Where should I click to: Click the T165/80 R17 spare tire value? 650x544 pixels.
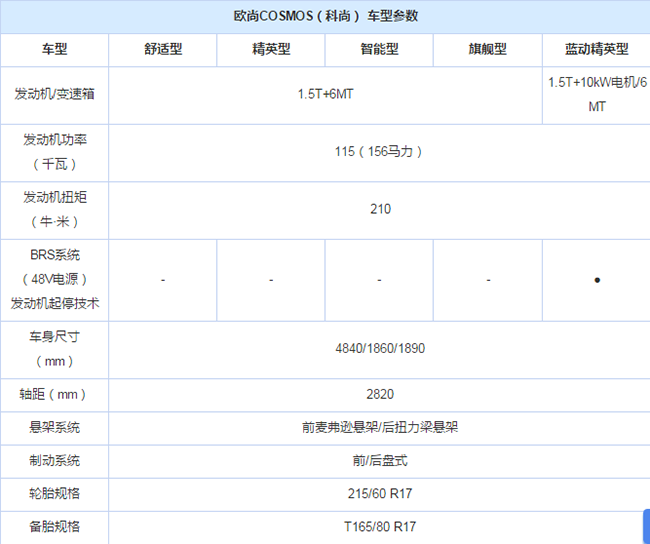coord(380,527)
